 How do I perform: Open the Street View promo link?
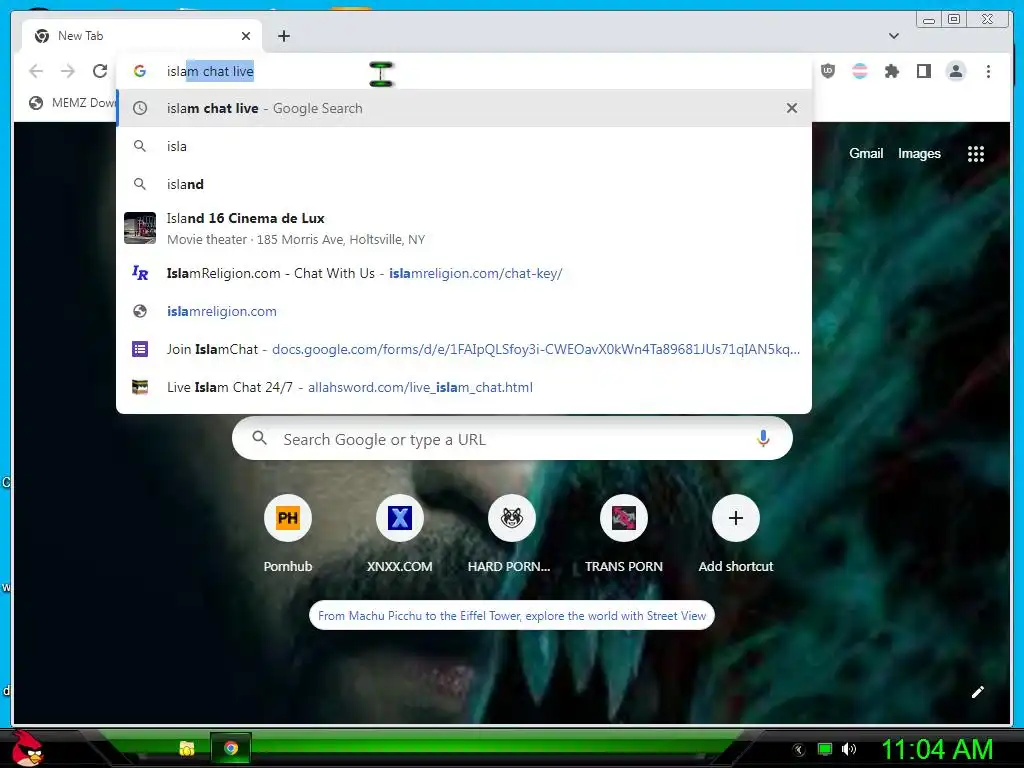(x=512, y=615)
